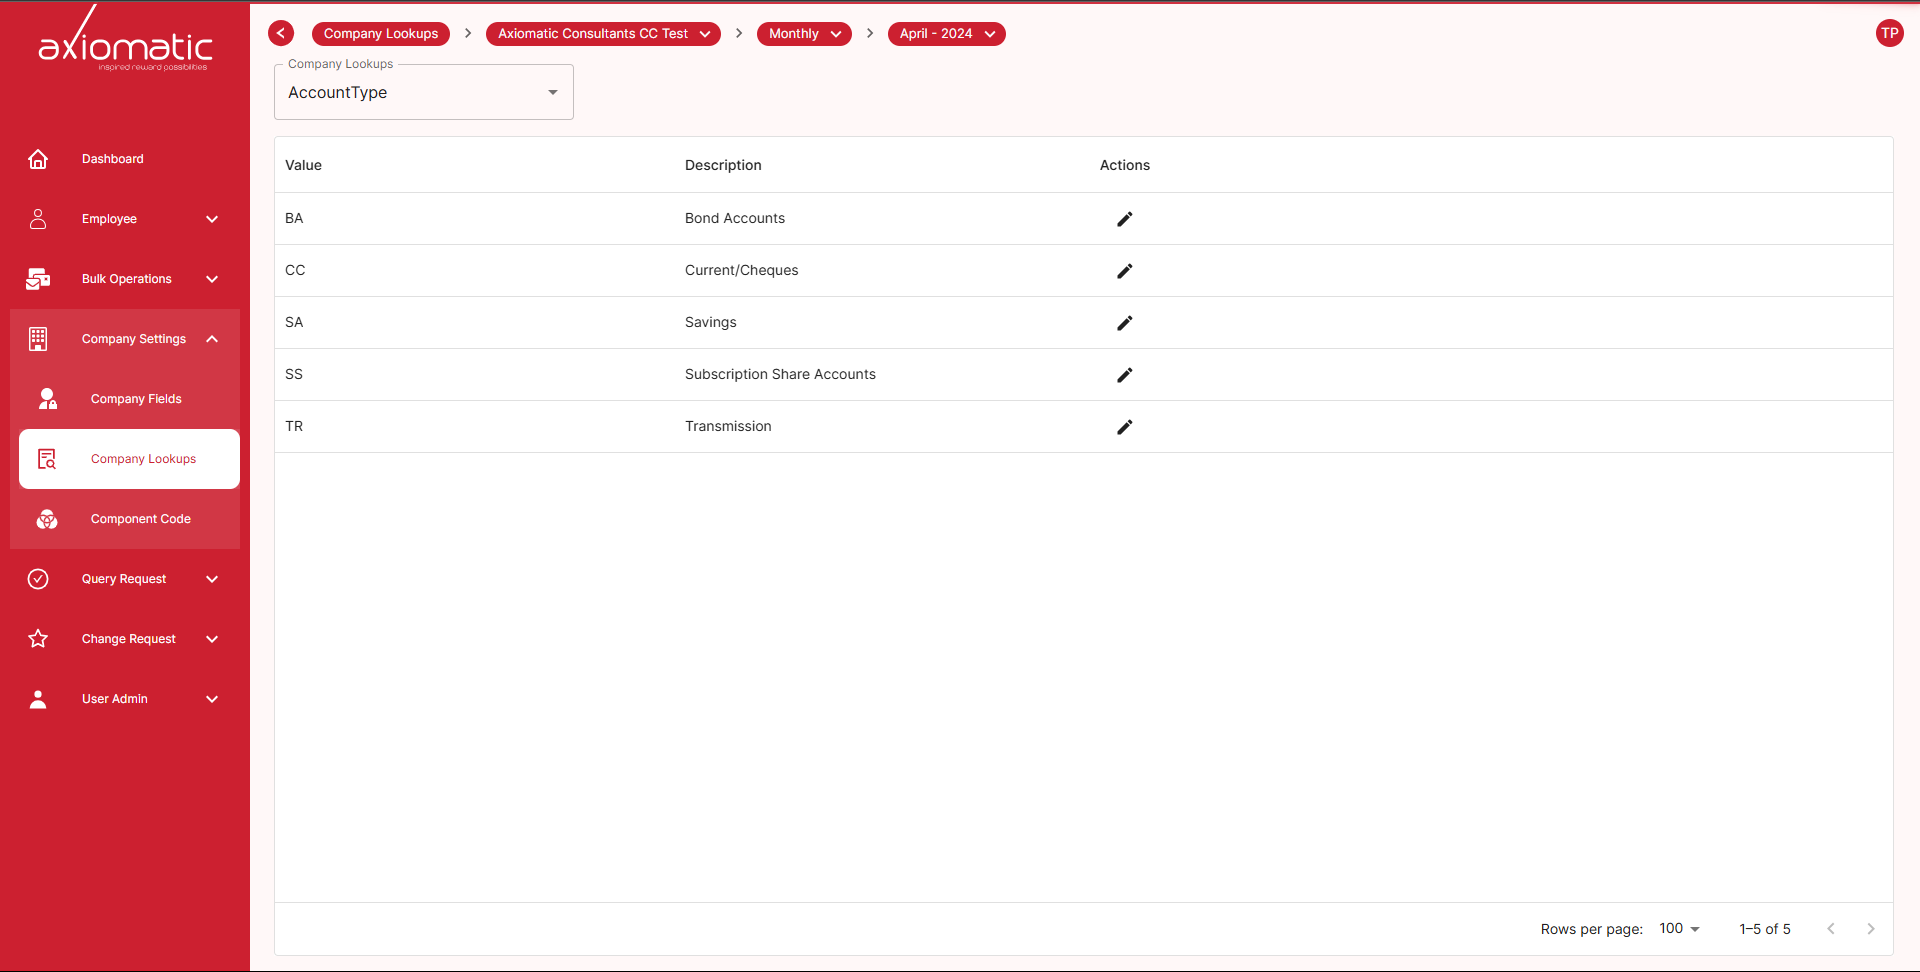Change rows per page from 100
The image size is (1920, 972).
pyautogui.click(x=1679, y=929)
